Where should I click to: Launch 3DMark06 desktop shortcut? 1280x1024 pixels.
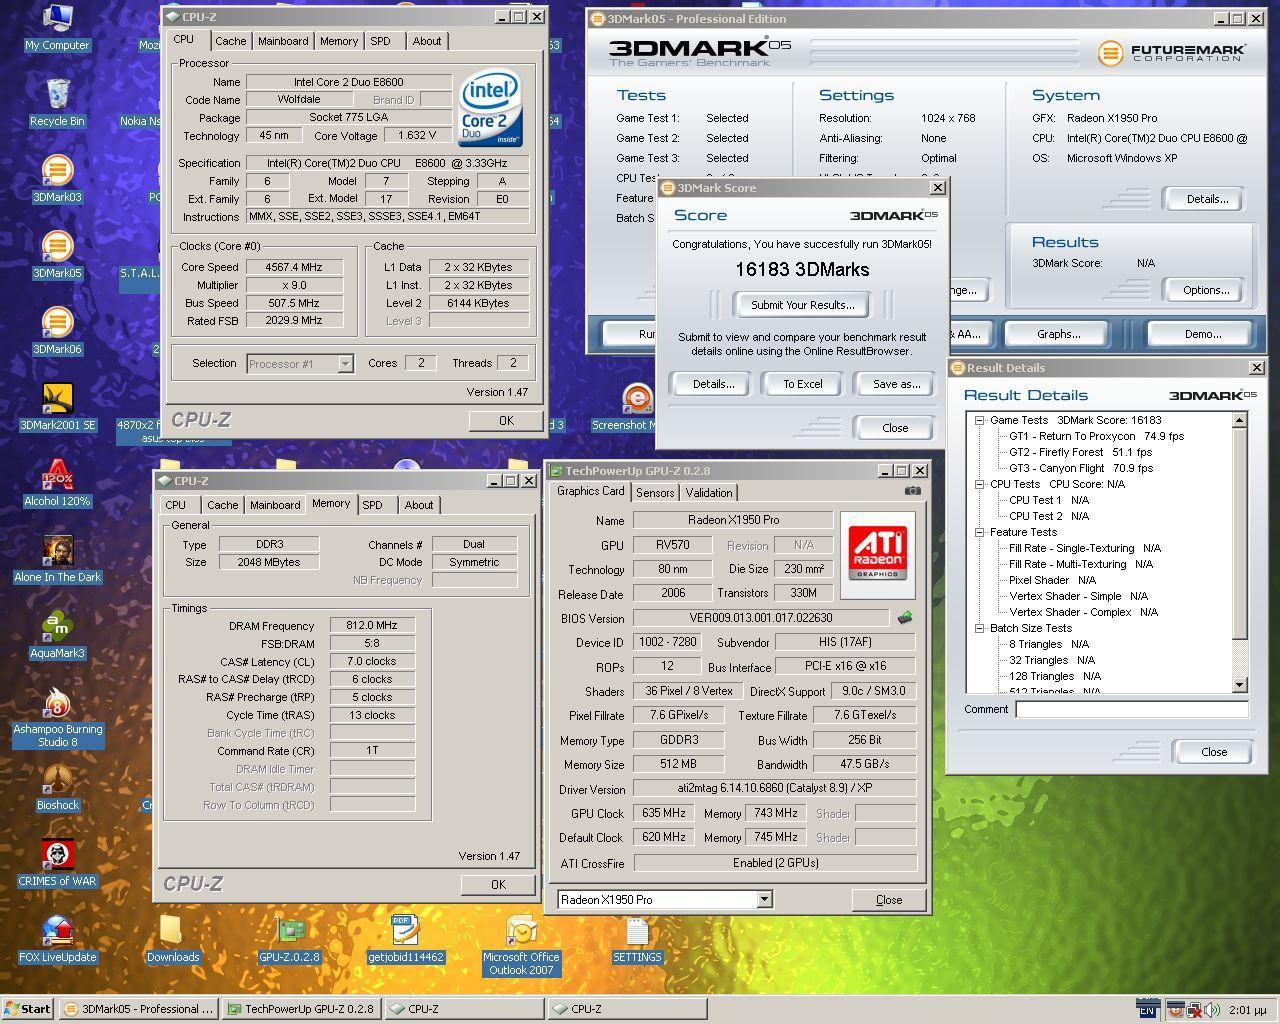pos(57,331)
